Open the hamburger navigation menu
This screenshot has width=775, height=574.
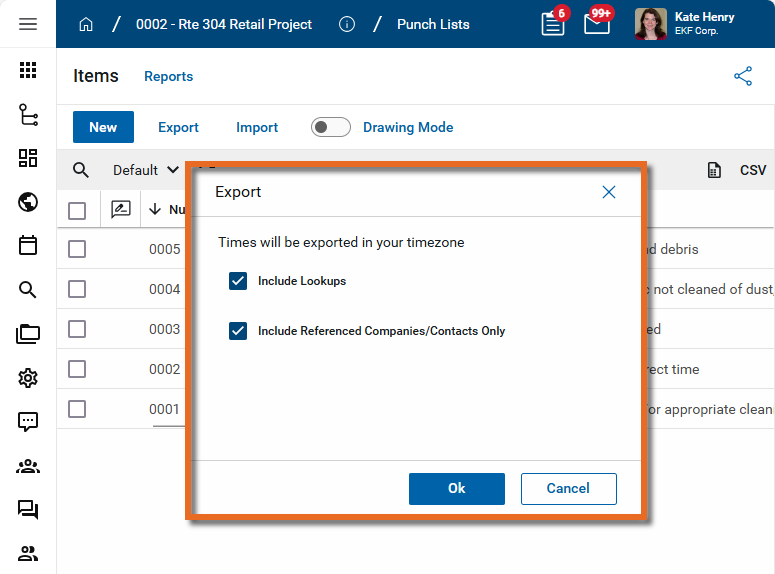[28, 24]
